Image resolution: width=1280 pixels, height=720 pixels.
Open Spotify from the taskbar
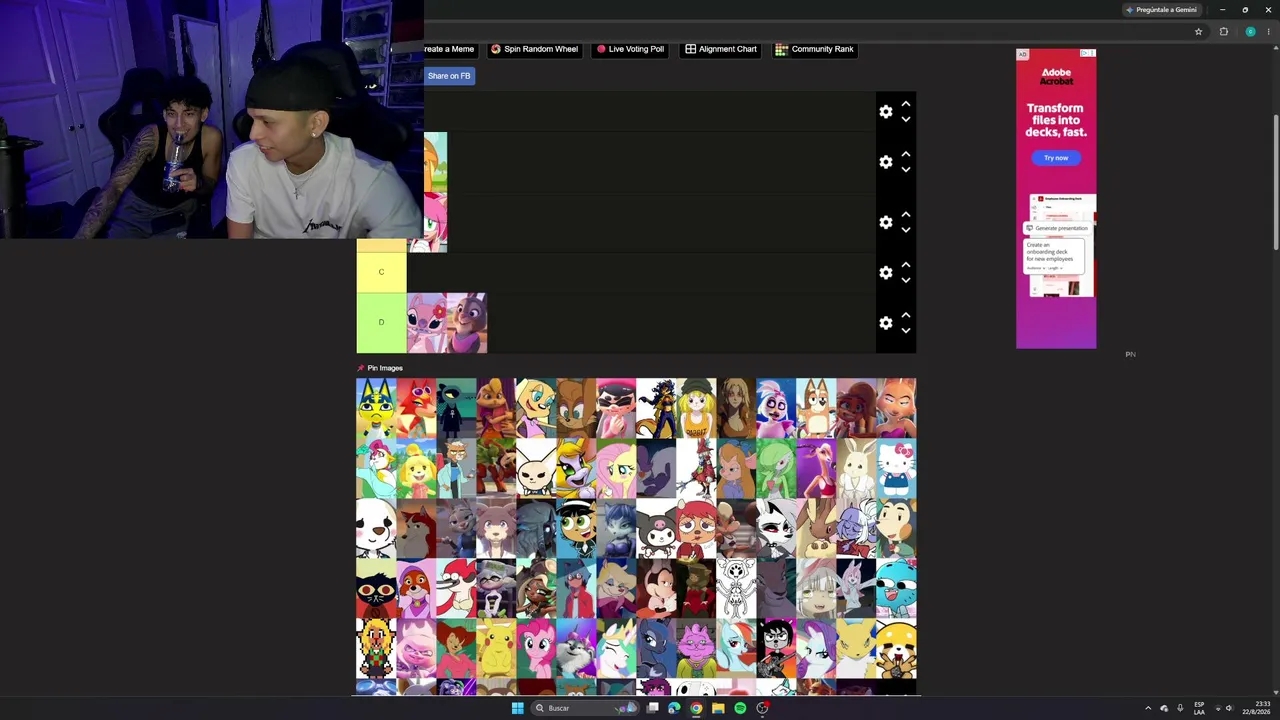pyautogui.click(x=740, y=708)
